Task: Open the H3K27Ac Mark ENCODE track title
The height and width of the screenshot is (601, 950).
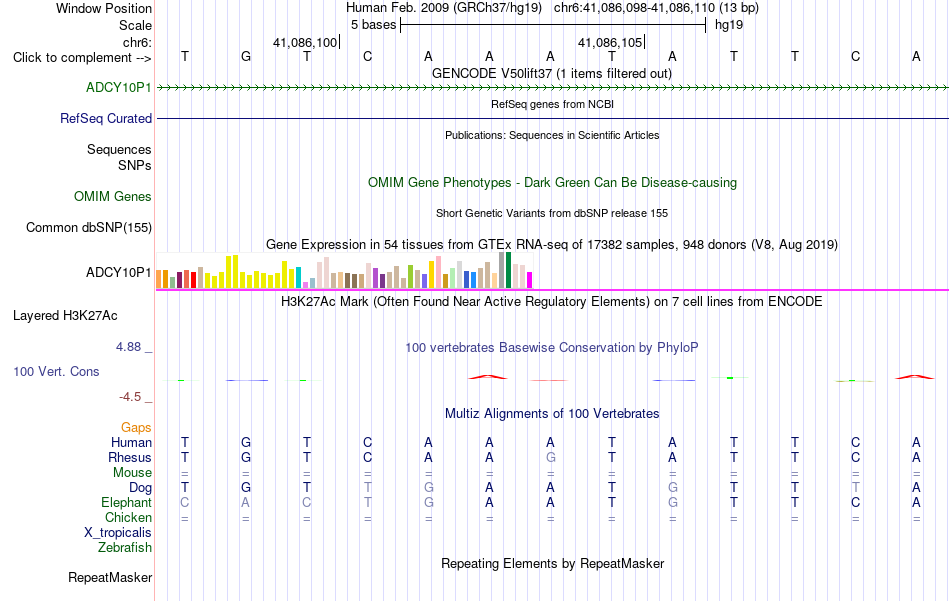Action: tap(551, 302)
